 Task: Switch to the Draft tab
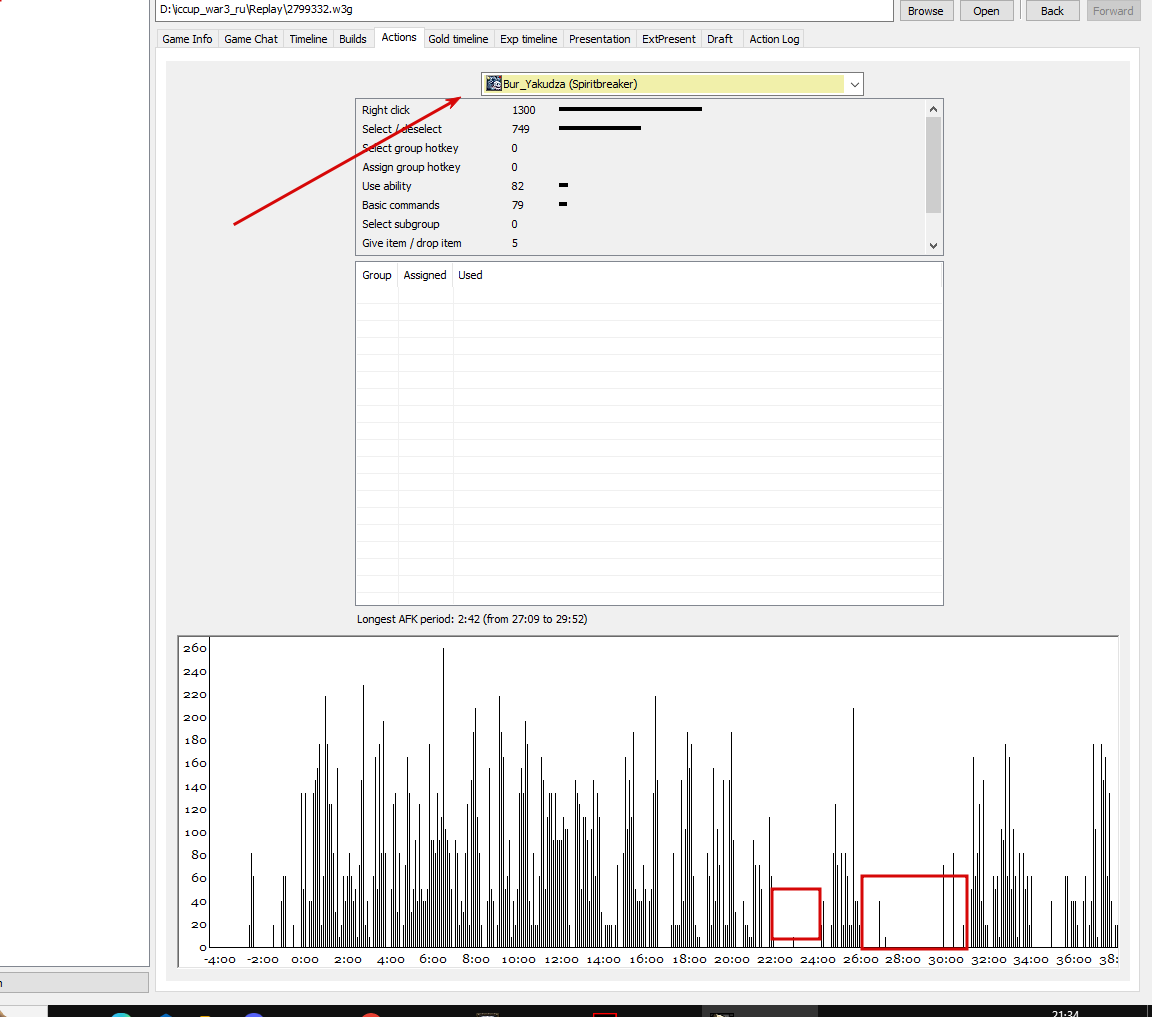[x=719, y=39]
